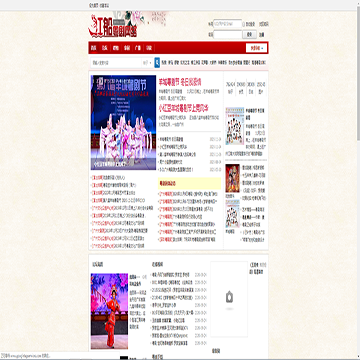This screenshot has height=360, width=360.
Task: Click into the username input field
Action: point(228,24)
